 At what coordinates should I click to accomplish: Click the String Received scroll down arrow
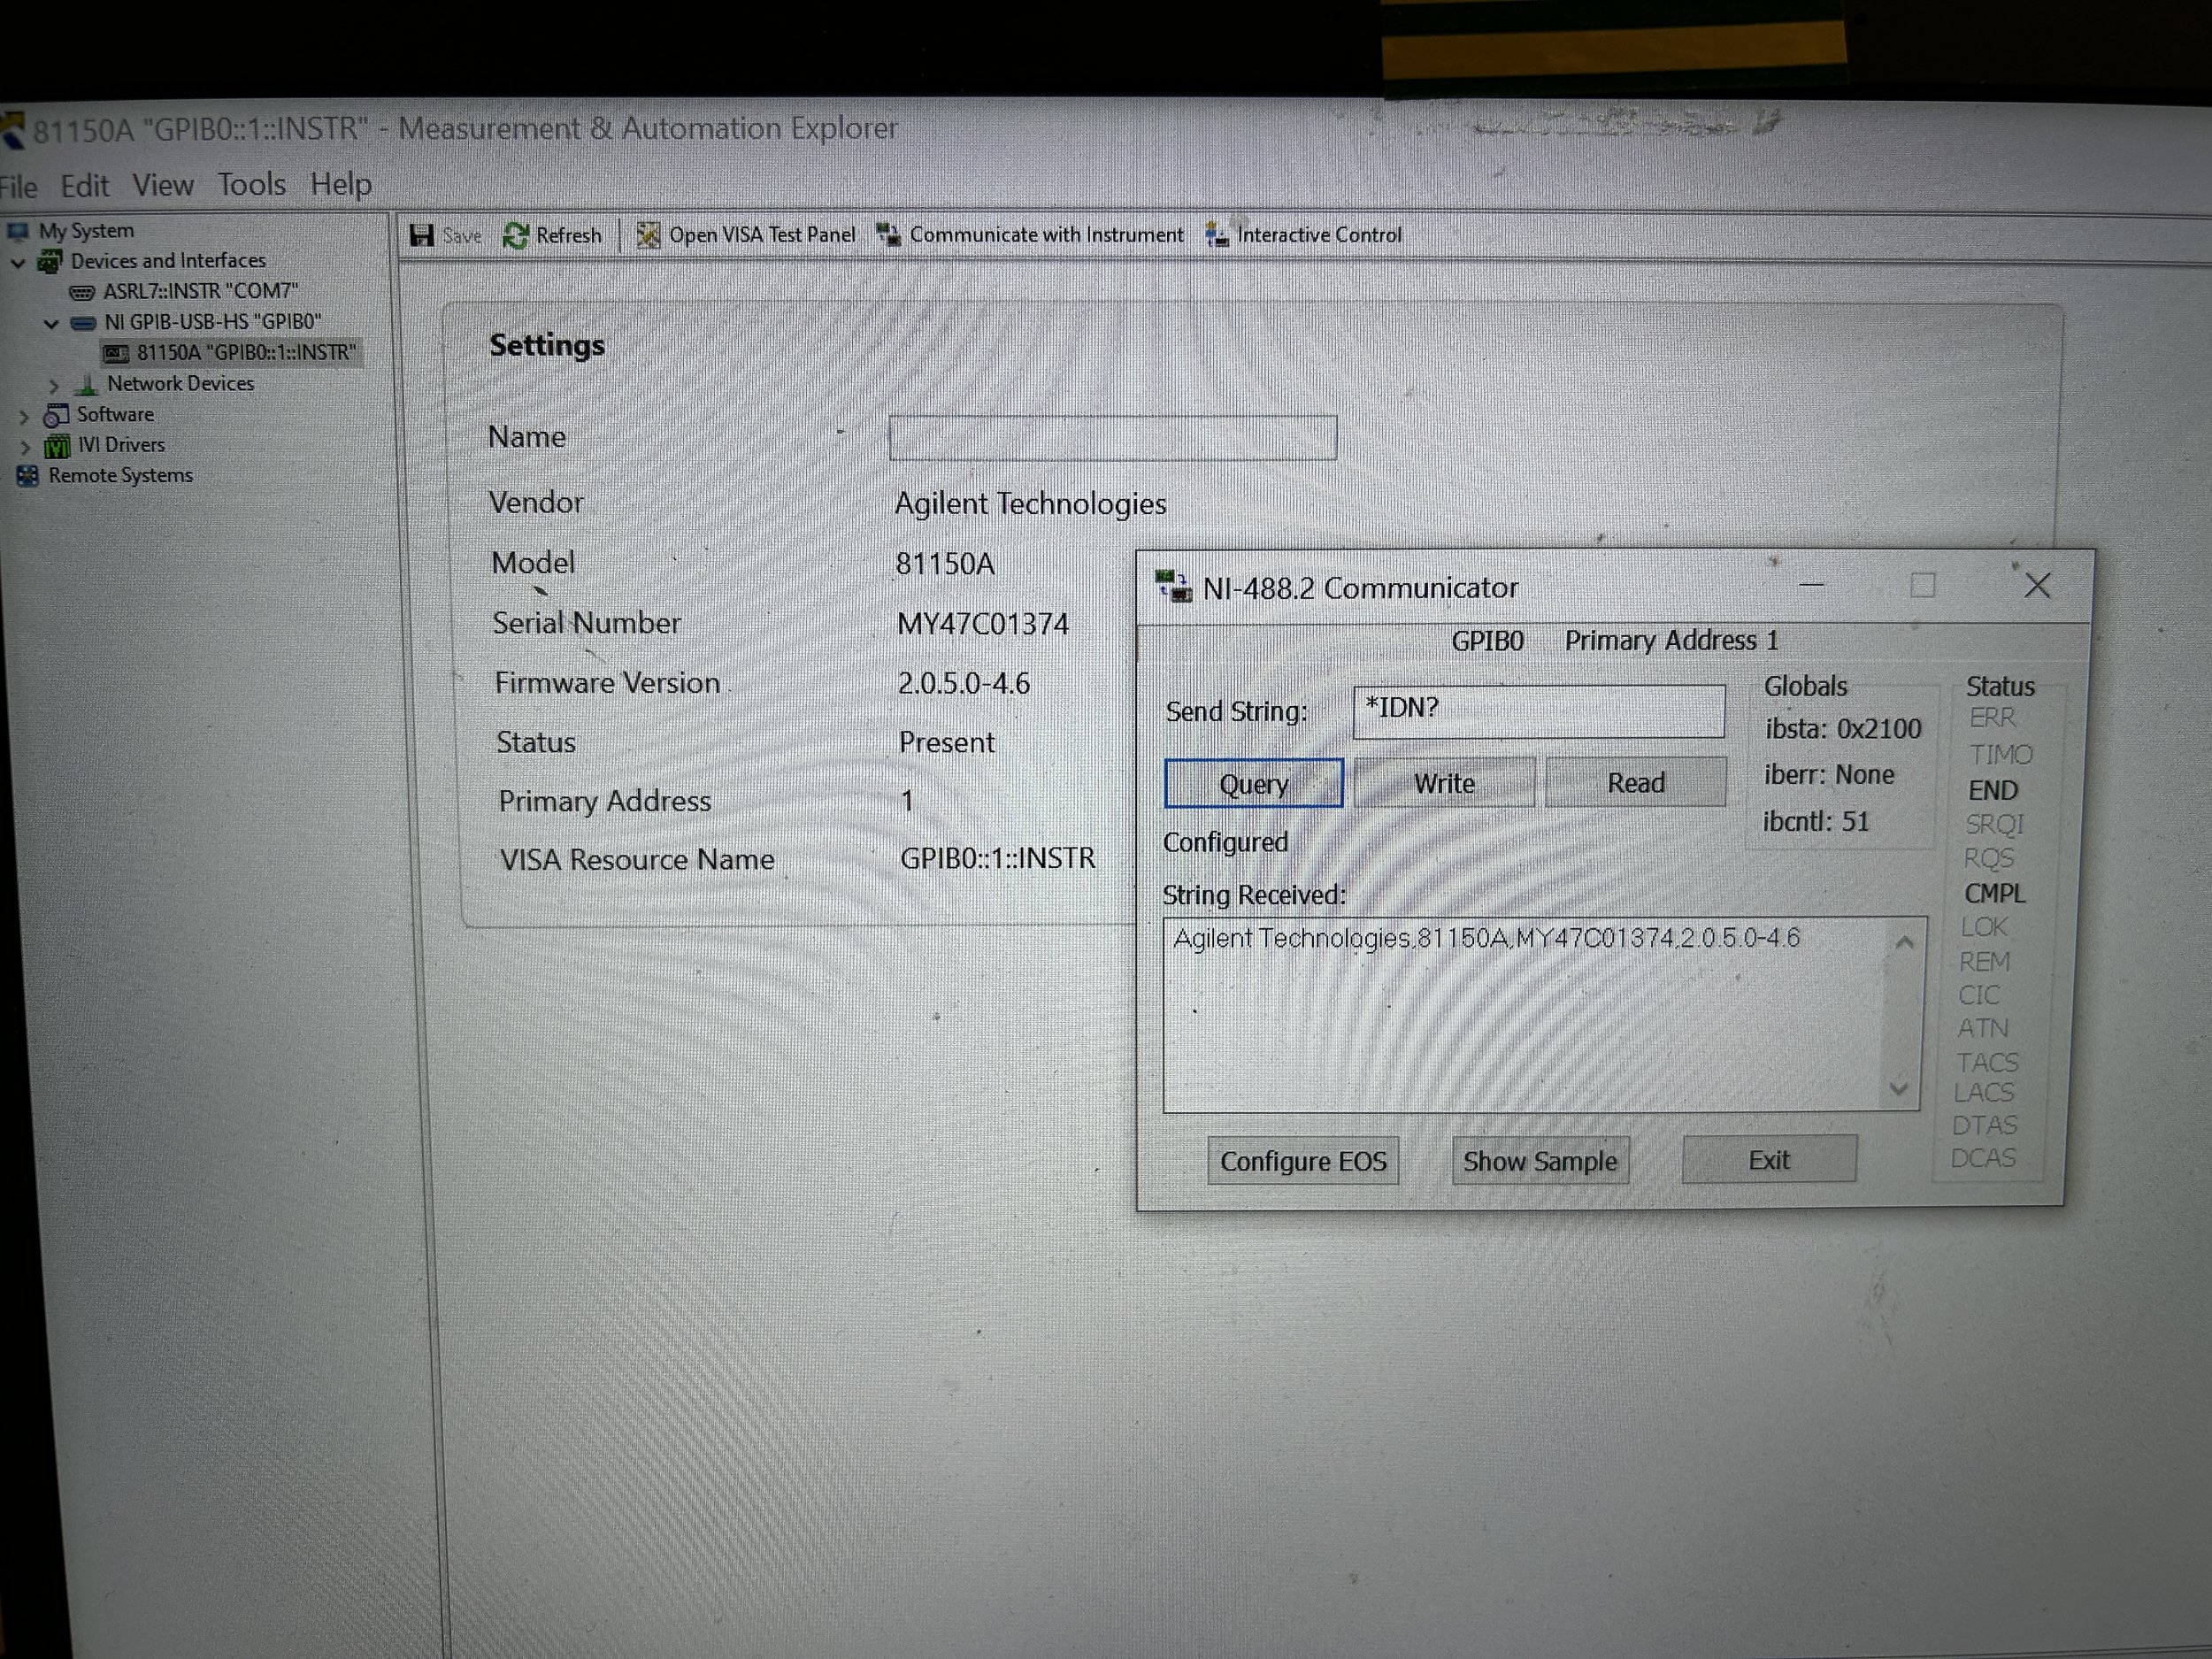1899,1088
